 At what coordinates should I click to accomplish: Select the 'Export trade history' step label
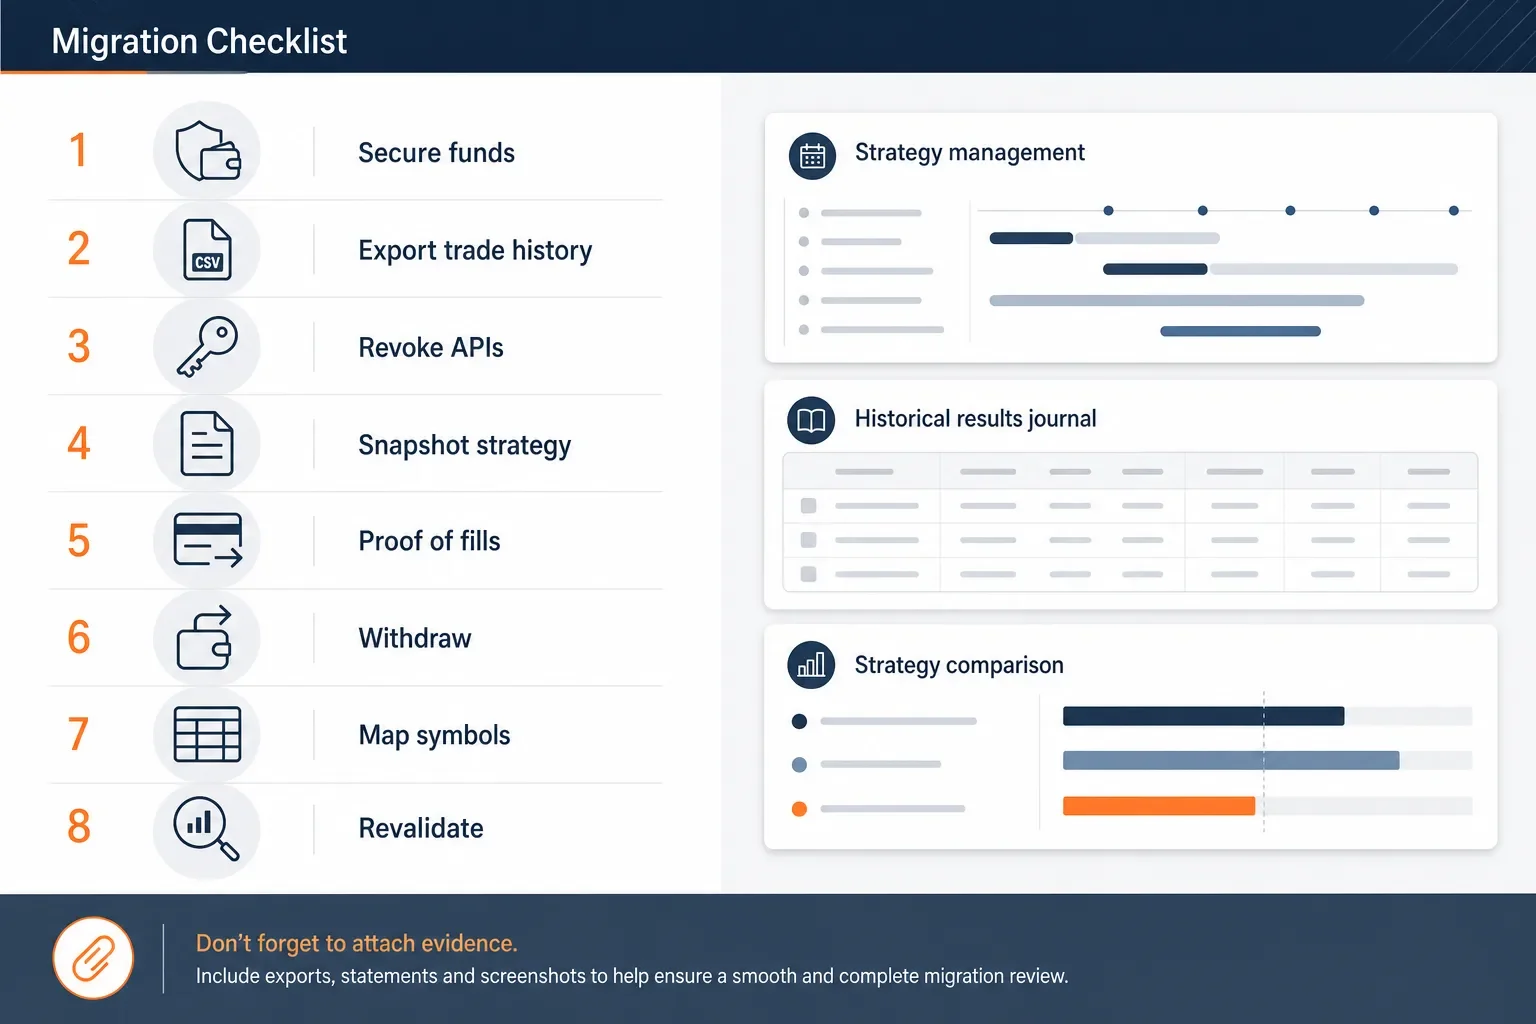pyautogui.click(x=475, y=250)
